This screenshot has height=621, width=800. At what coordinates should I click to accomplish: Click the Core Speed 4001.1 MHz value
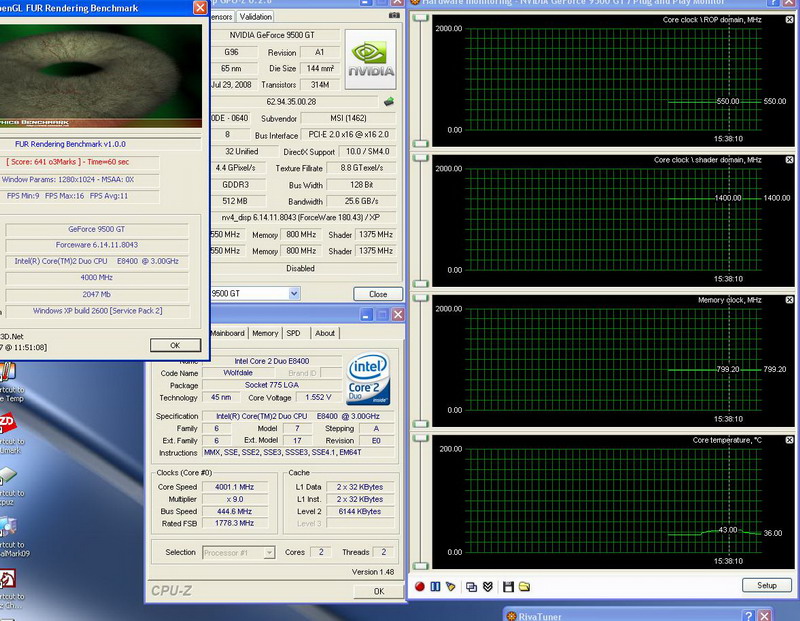[235, 487]
